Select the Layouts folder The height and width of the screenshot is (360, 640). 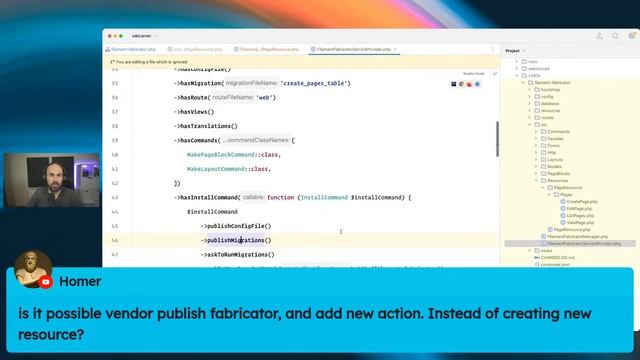(552, 160)
